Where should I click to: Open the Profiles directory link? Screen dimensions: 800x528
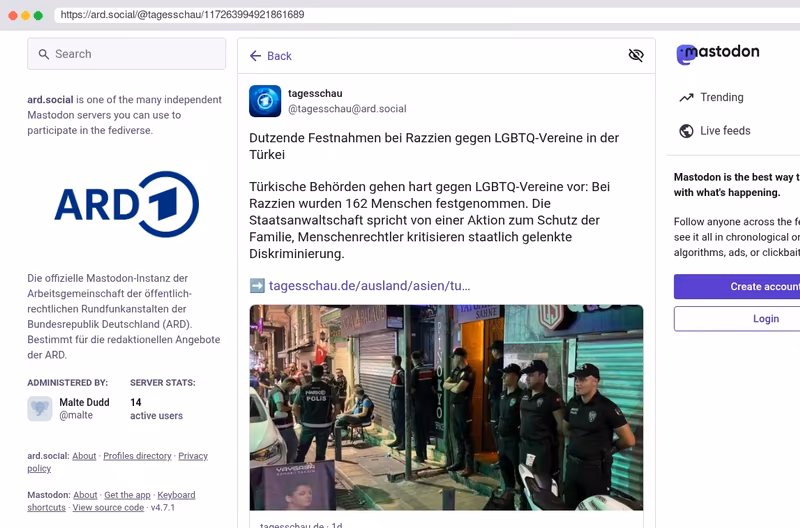pyautogui.click(x=137, y=456)
